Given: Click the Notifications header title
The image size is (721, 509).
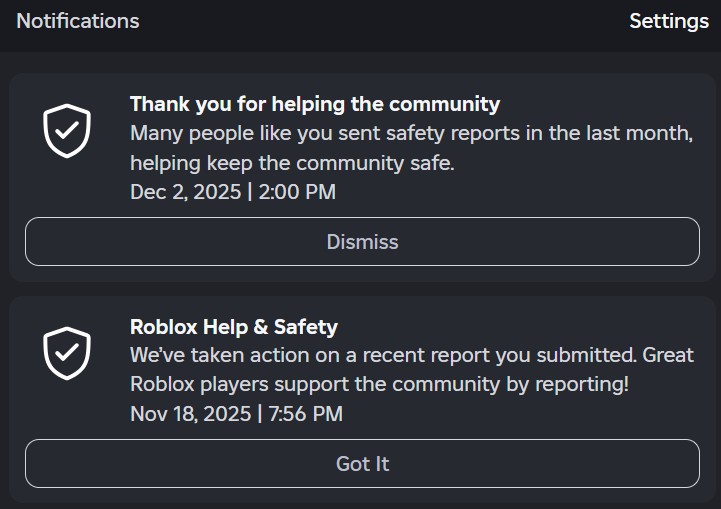Looking at the screenshot, I should [78, 21].
